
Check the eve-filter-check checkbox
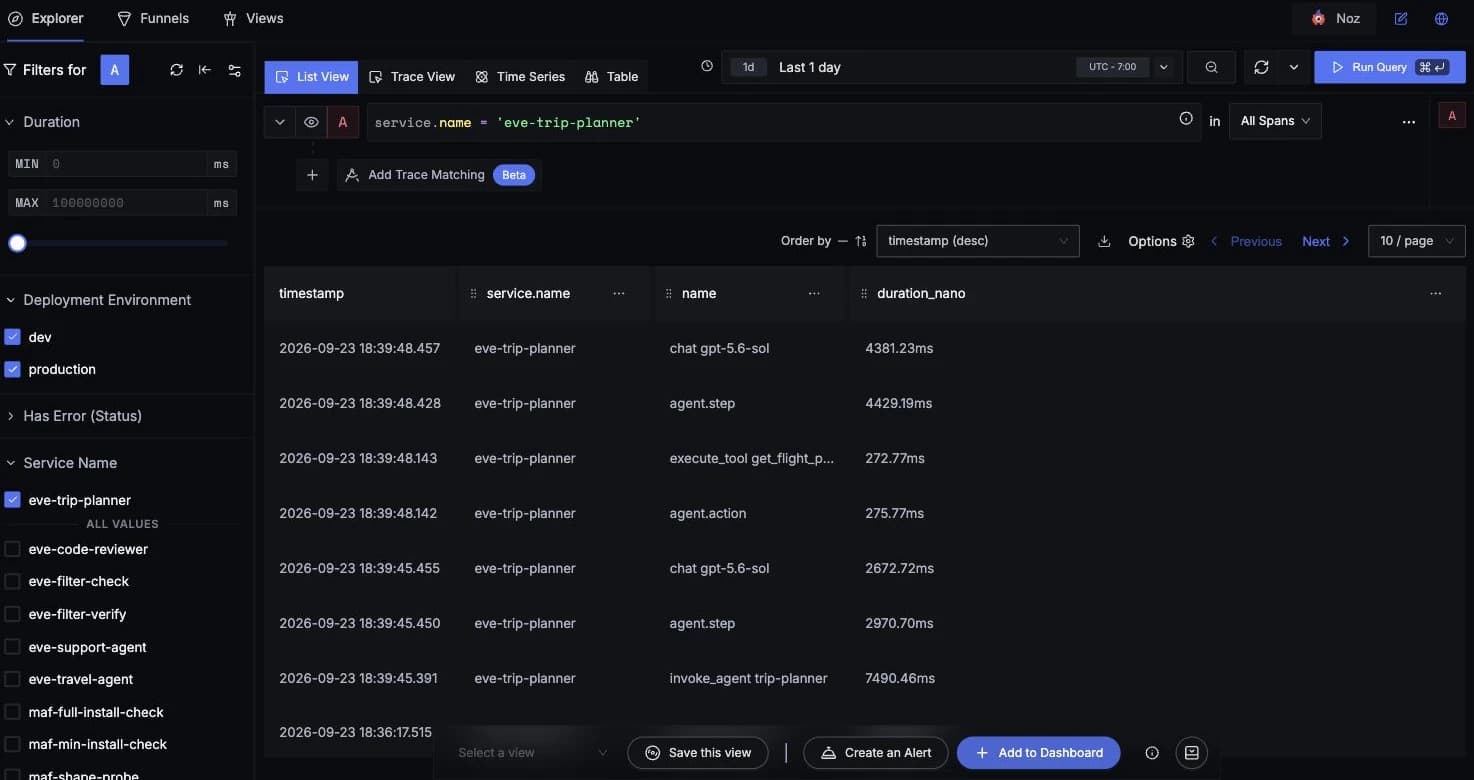point(13,581)
